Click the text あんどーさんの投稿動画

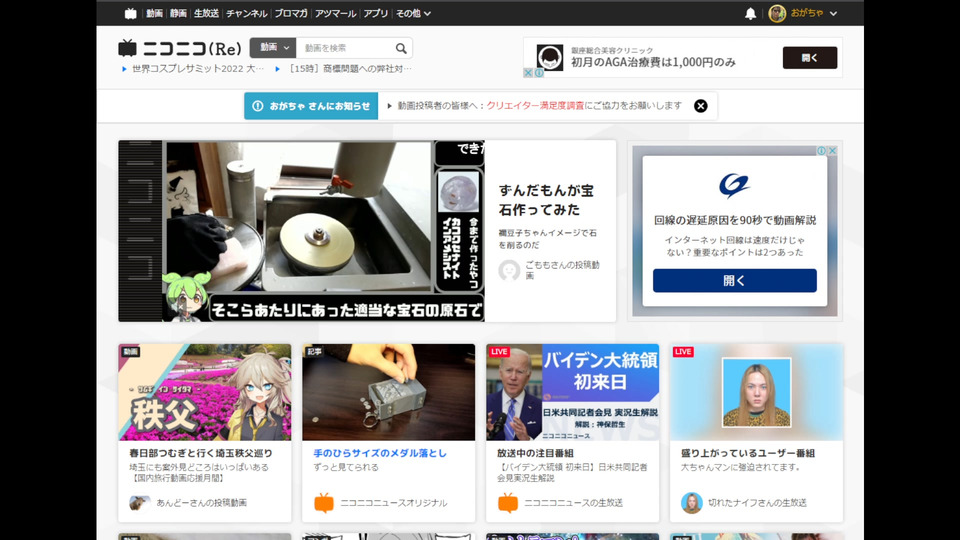tap(201, 503)
